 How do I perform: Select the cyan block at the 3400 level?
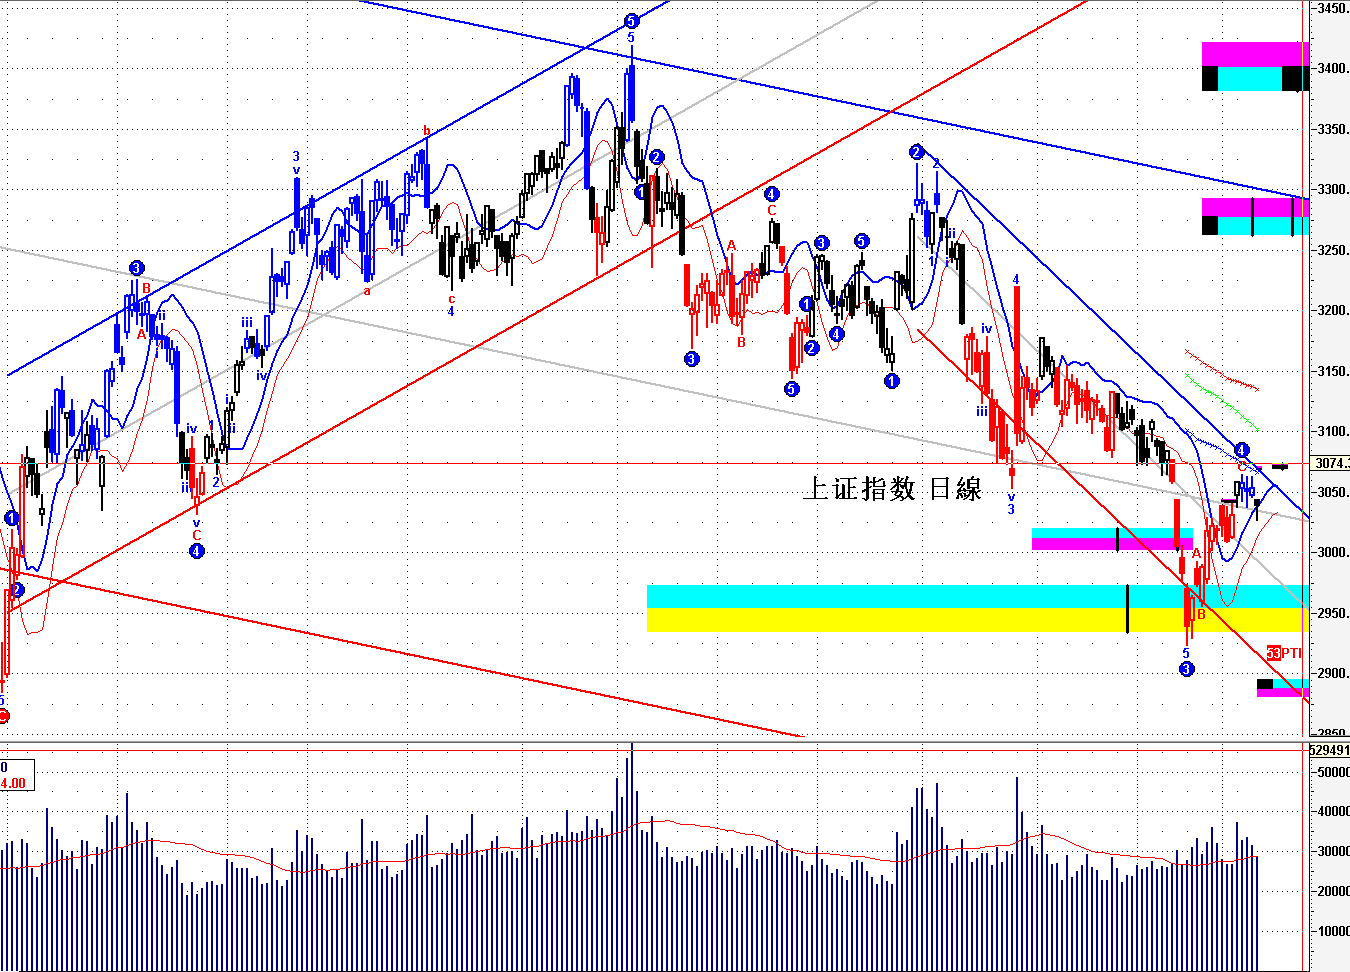coord(1250,79)
